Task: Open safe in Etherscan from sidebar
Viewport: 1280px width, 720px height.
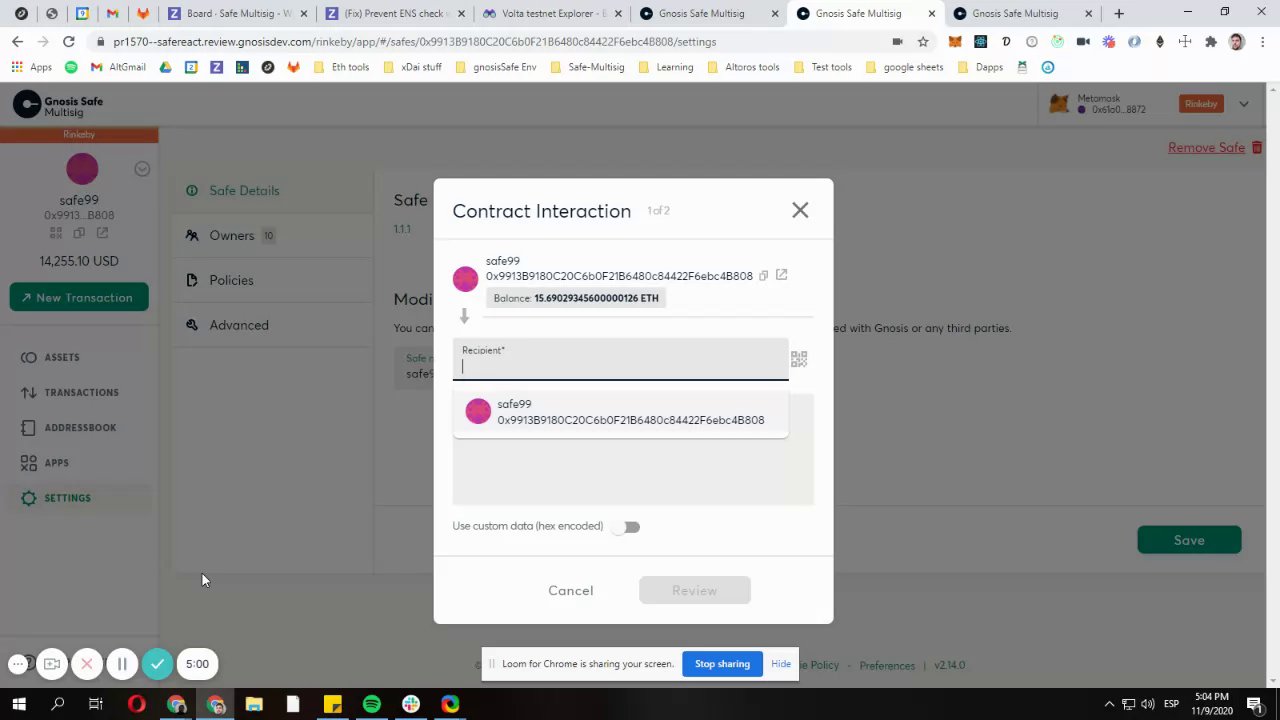Action: [x=102, y=233]
